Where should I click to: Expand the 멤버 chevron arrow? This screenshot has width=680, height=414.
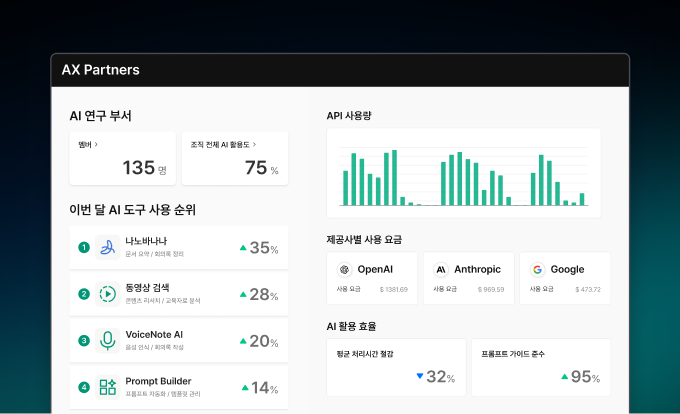tap(96, 144)
